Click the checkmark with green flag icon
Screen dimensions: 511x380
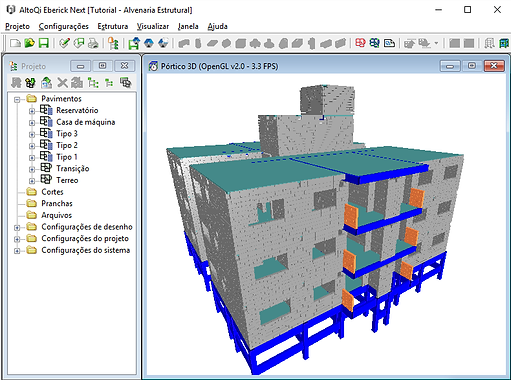pos(79,43)
